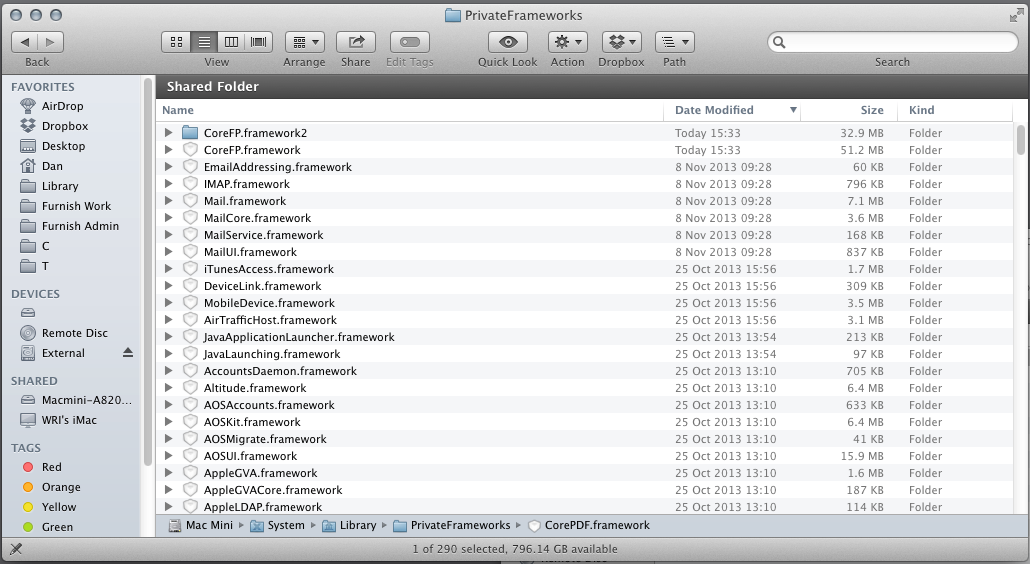Open Remote Disc in the sidebar

pyautogui.click(x=74, y=333)
